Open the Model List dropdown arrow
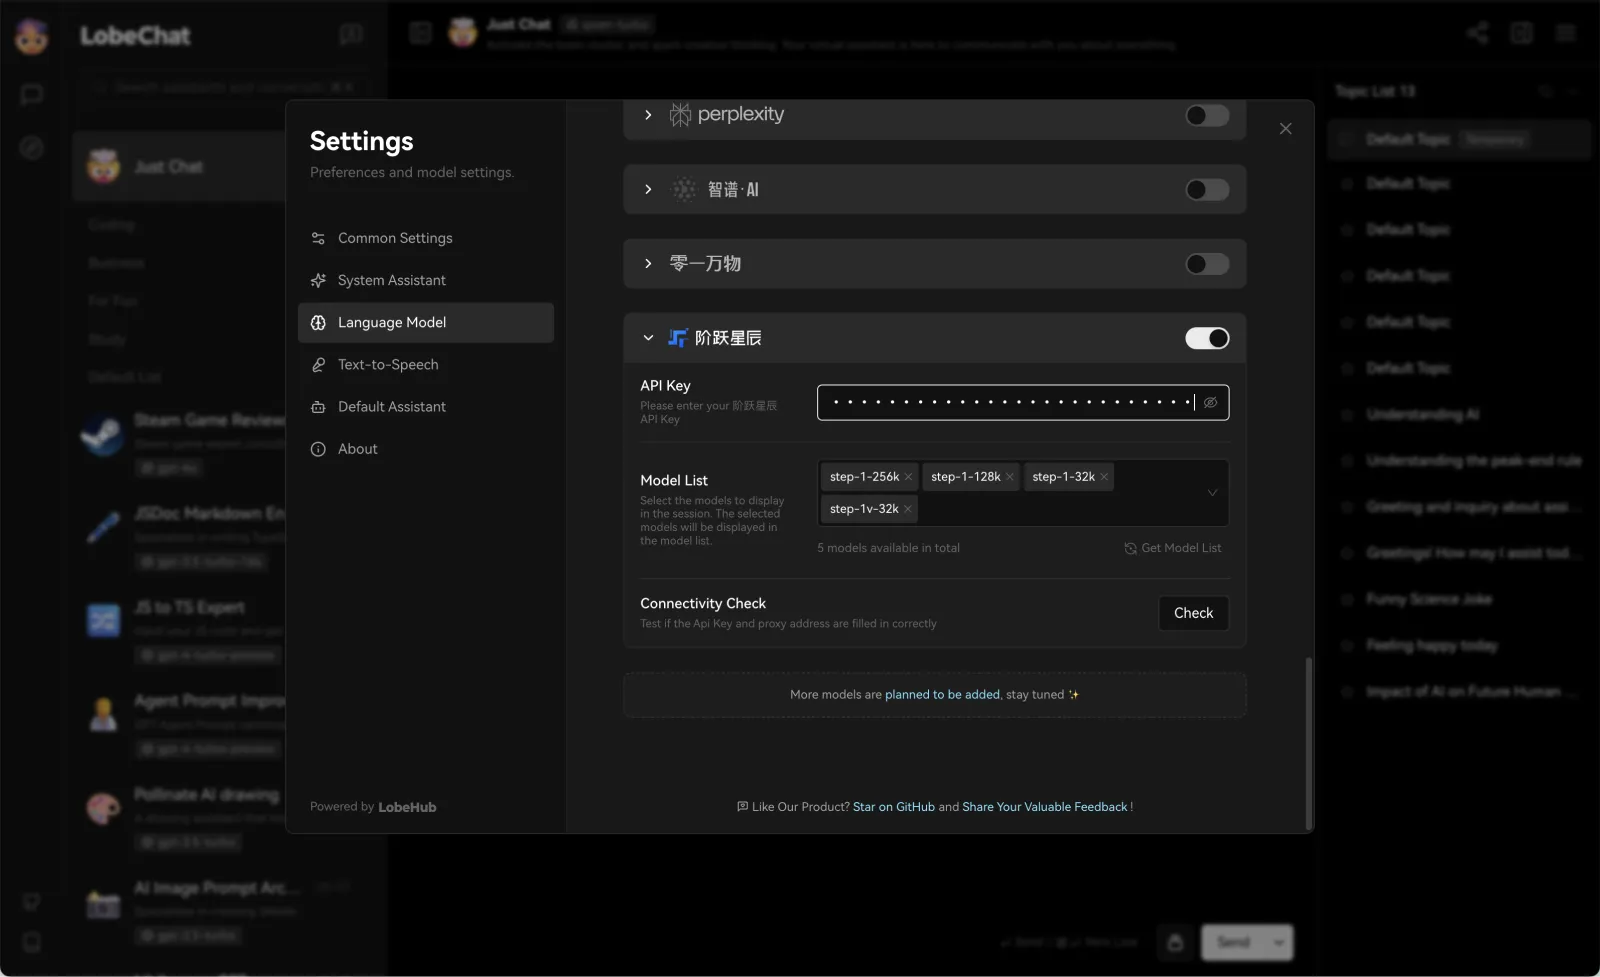 pyautogui.click(x=1212, y=493)
